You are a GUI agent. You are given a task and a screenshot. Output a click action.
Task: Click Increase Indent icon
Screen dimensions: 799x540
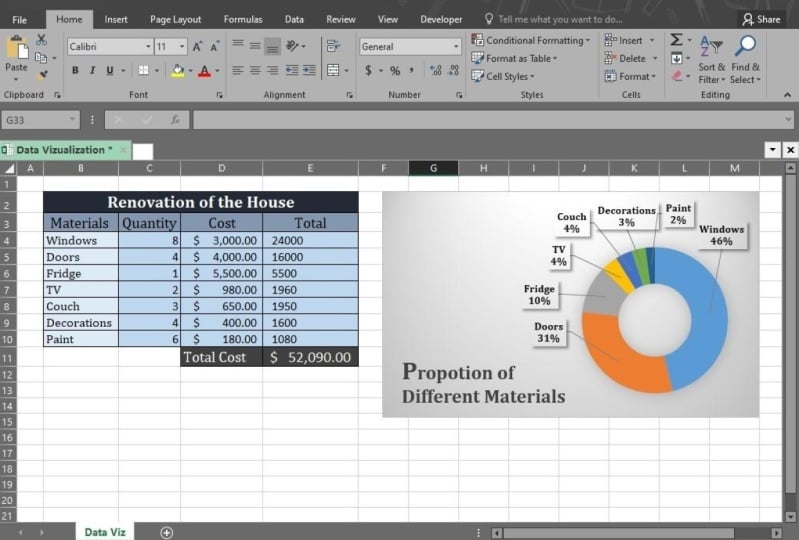coord(309,70)
